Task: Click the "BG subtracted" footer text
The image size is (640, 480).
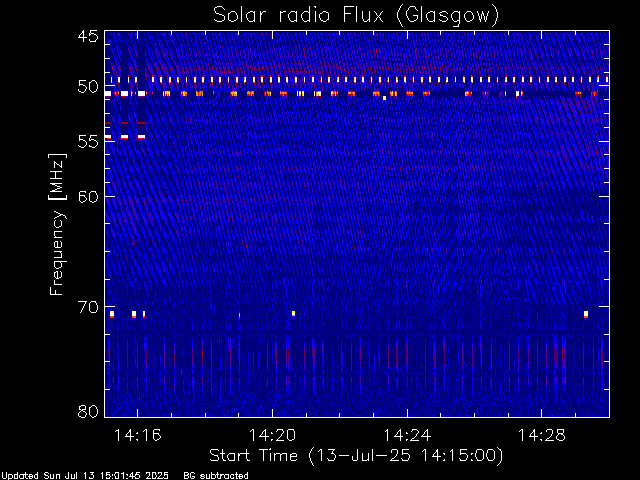Action: [216, 476]
